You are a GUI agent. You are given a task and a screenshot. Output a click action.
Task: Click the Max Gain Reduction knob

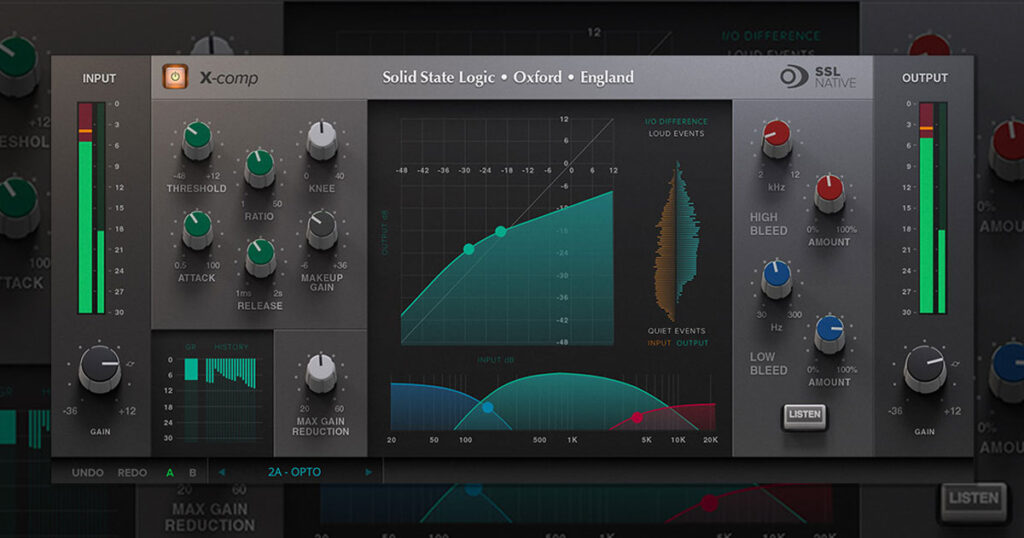(x=321, y=373)
